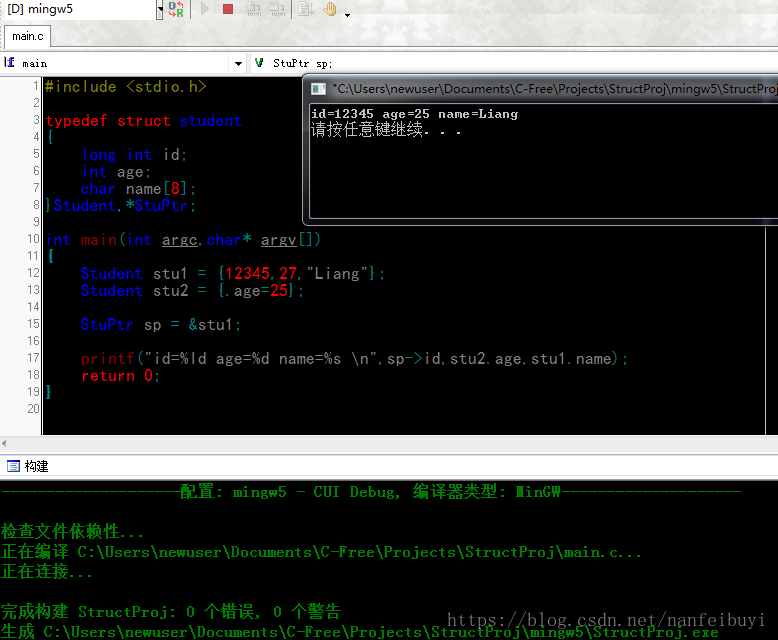
Task: Click the document with down arrow icon
Action: click(306, 9)
